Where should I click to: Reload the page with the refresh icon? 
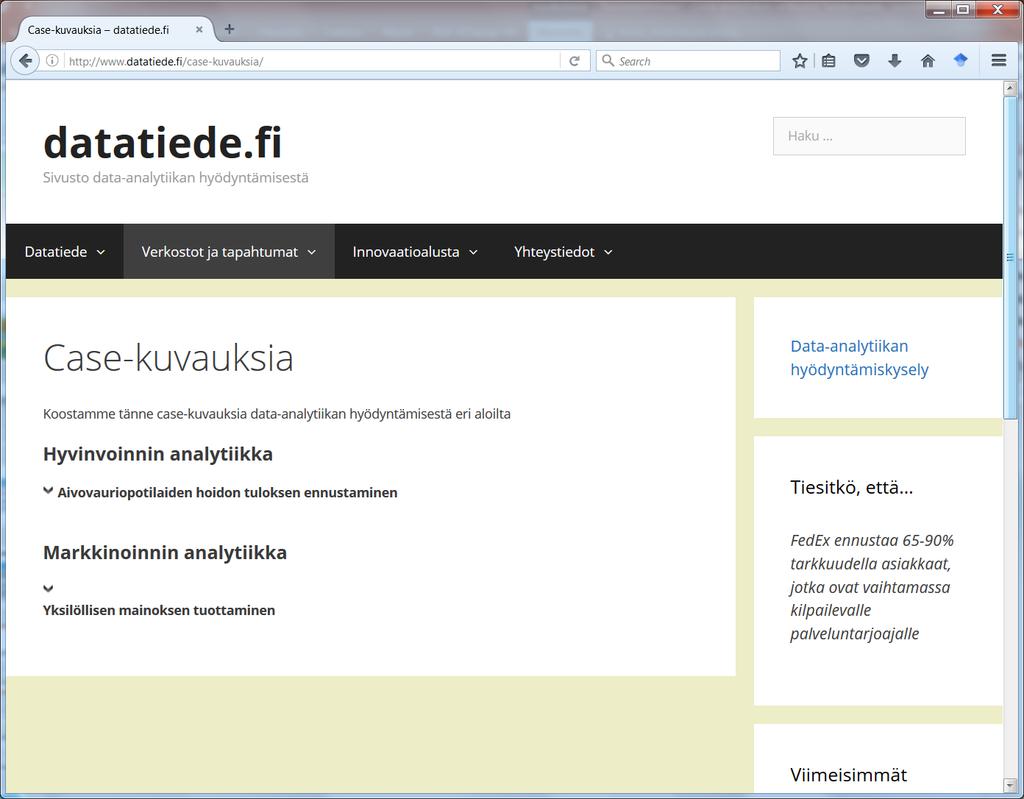click(x=575, y=61)
